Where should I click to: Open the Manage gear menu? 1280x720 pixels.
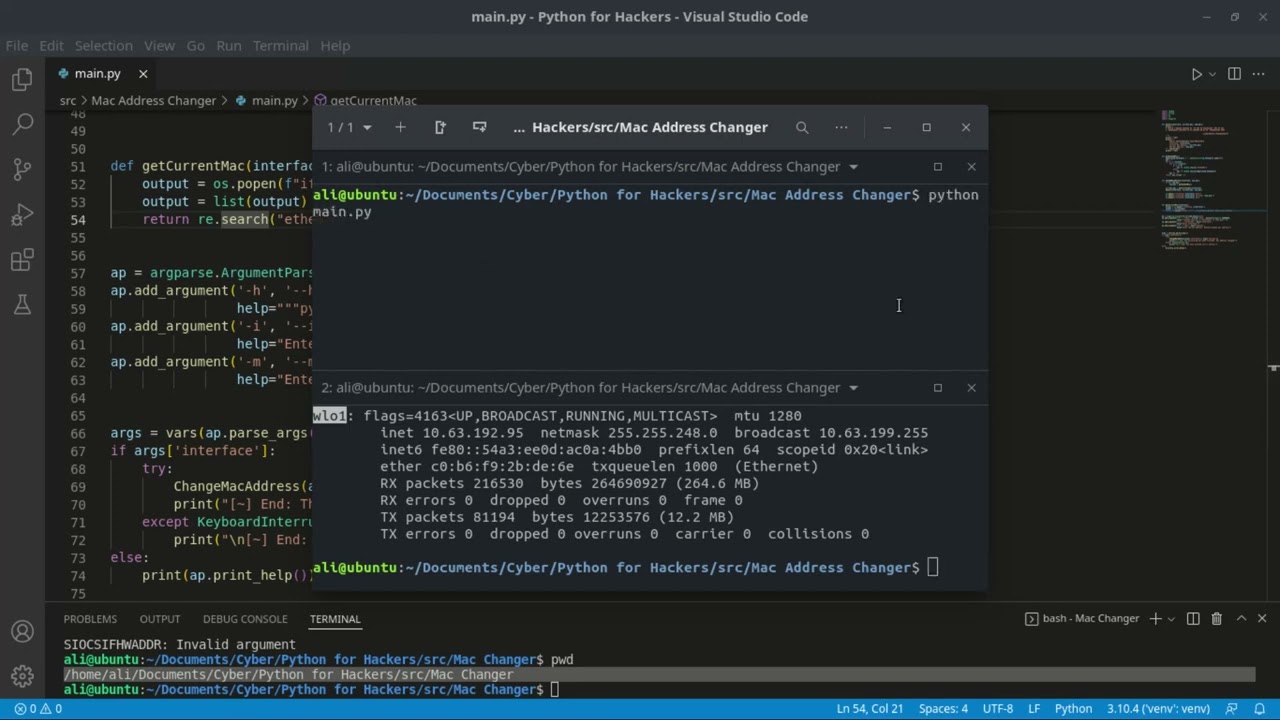pyautogui.click(x=22, y=677)
